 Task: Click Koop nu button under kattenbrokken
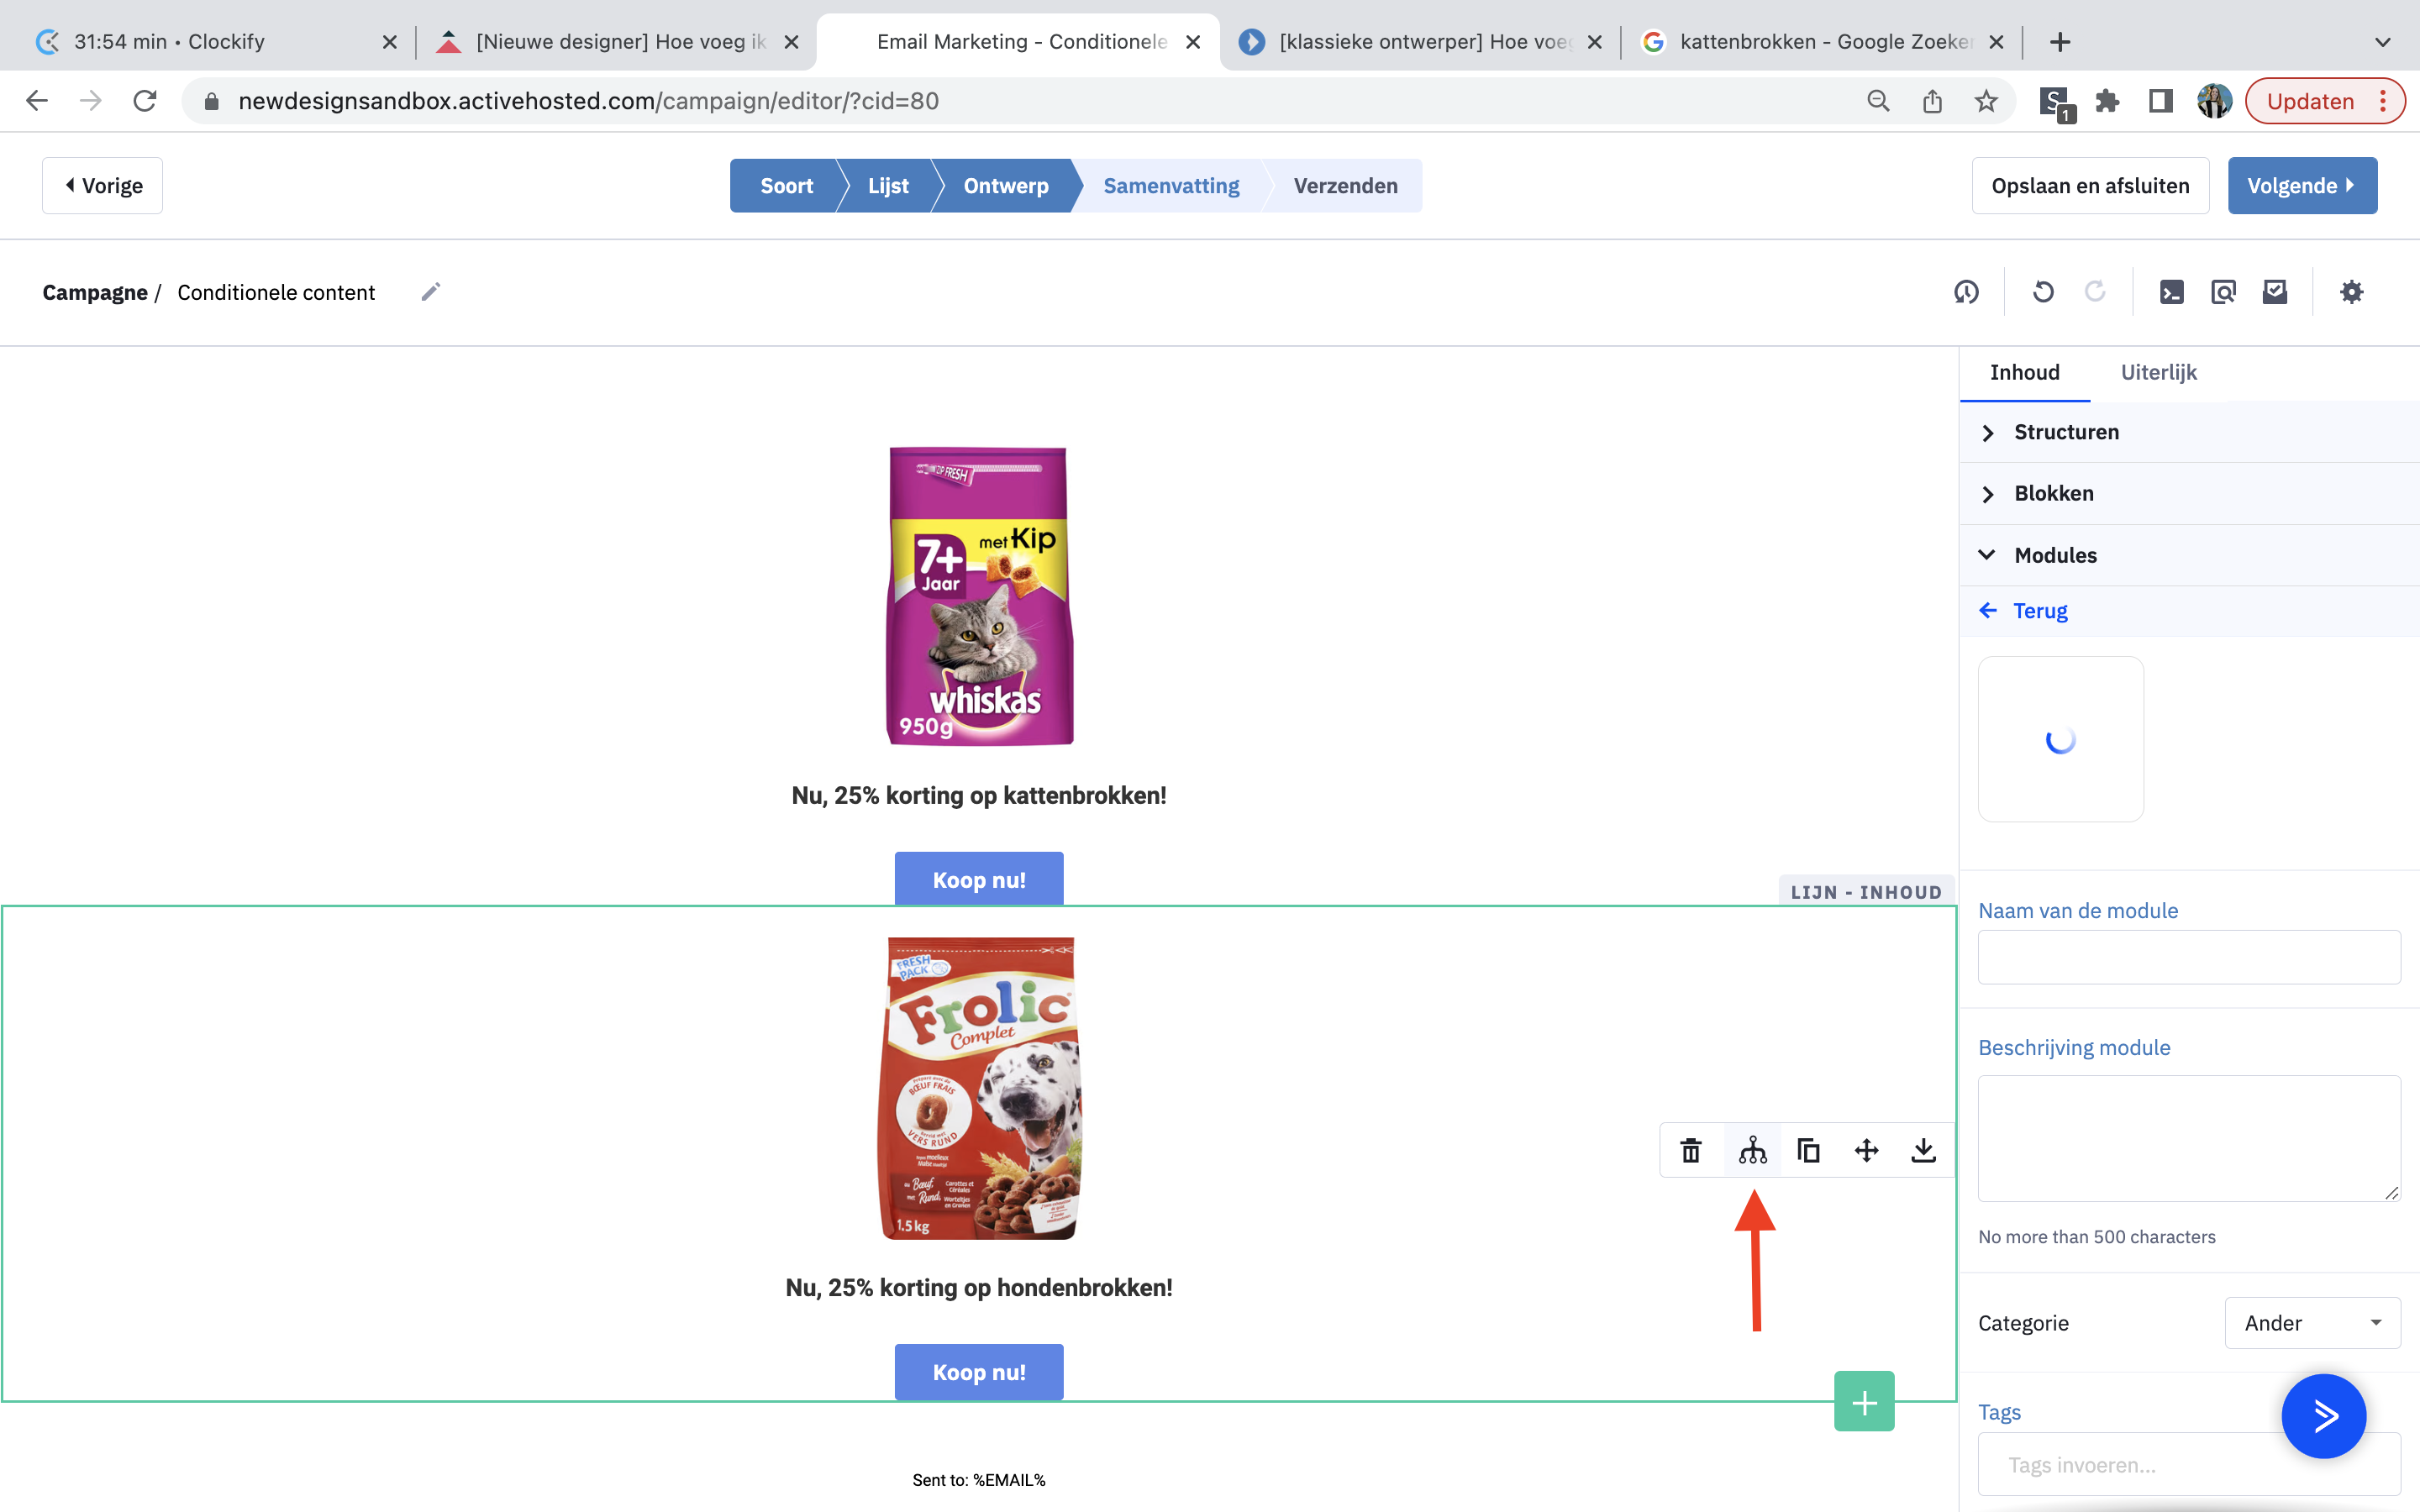coord(979,879)
